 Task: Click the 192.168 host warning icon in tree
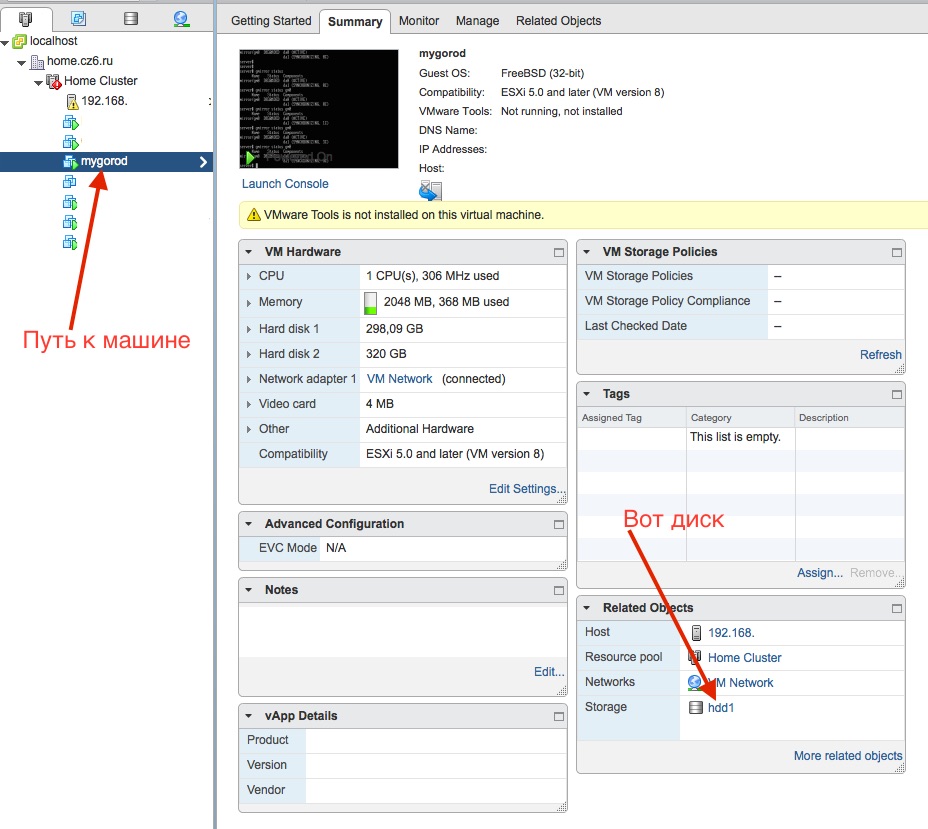tap(72, 101)
